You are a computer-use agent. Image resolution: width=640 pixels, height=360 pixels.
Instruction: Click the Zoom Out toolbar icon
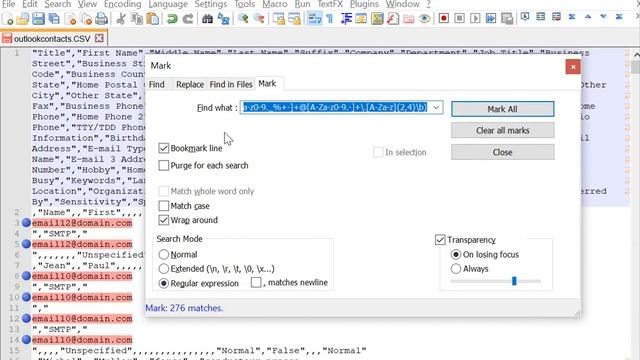259,19
